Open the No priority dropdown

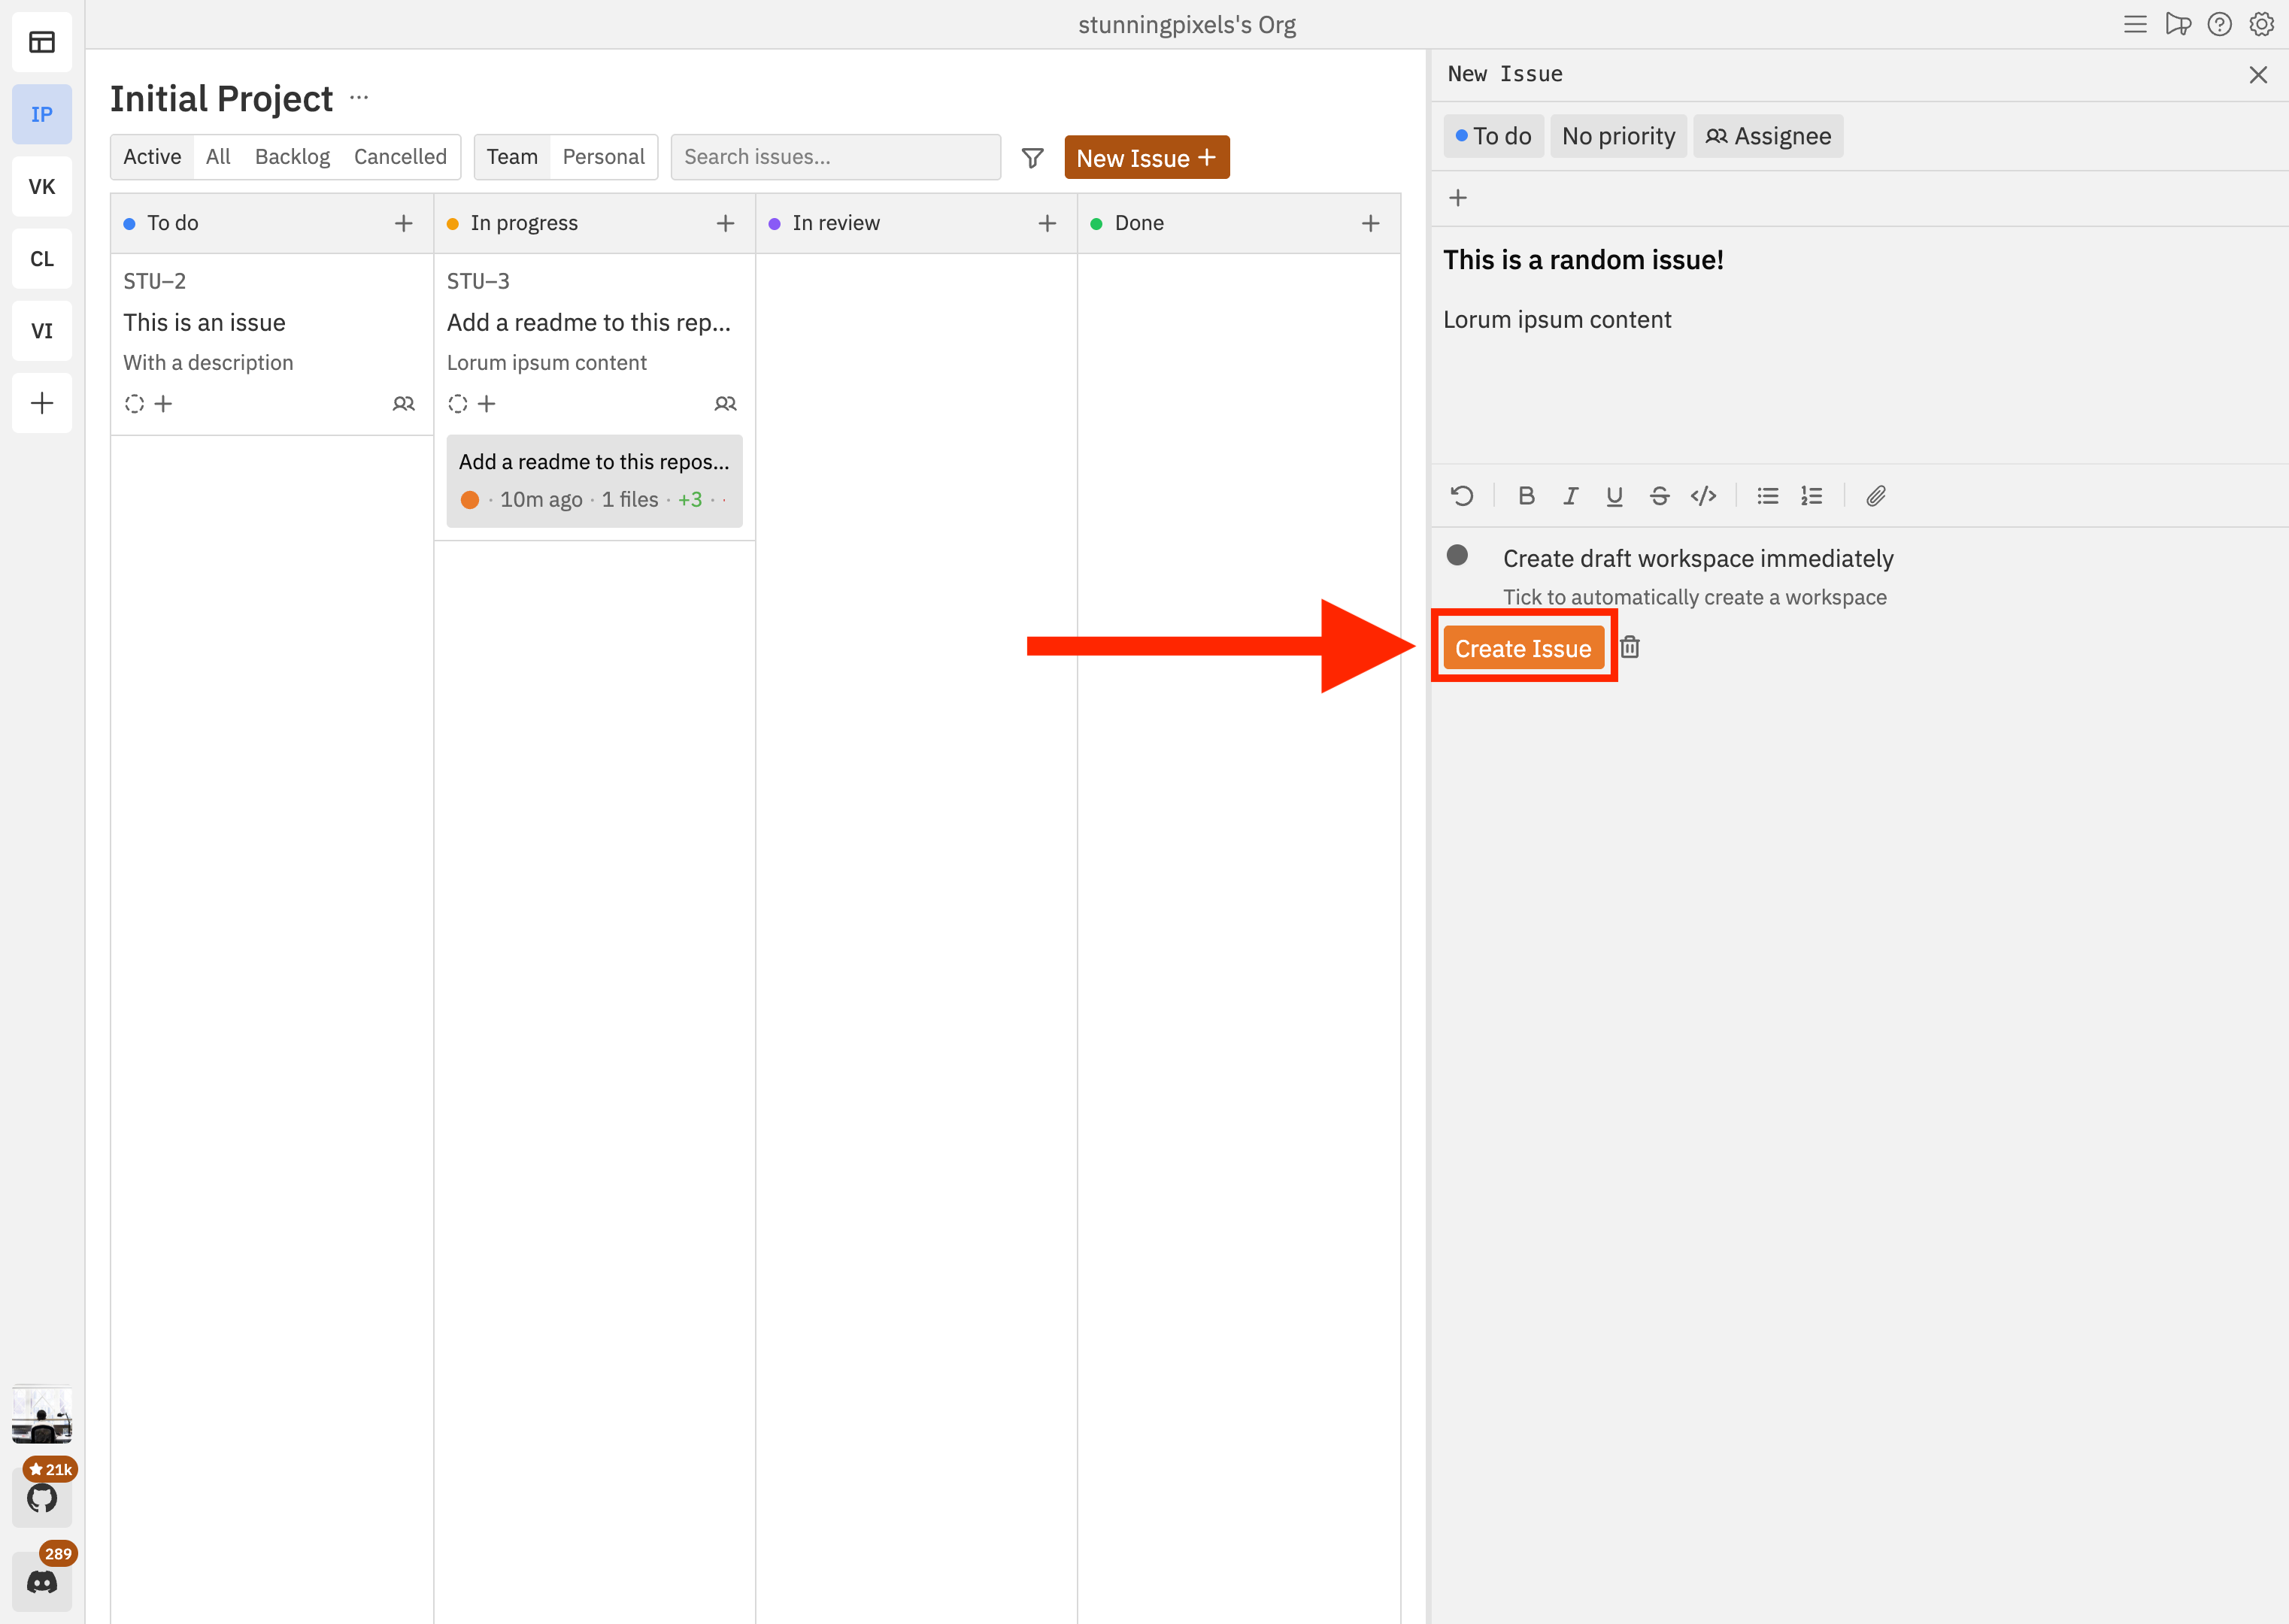pyautogui.click(x=1618, y=135)
